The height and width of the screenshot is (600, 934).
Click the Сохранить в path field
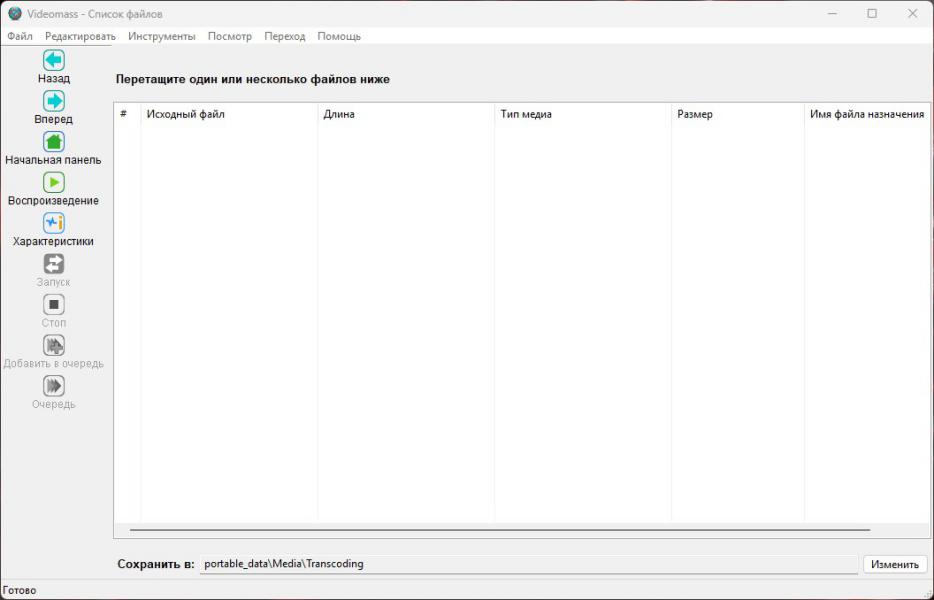coord(528,564)
